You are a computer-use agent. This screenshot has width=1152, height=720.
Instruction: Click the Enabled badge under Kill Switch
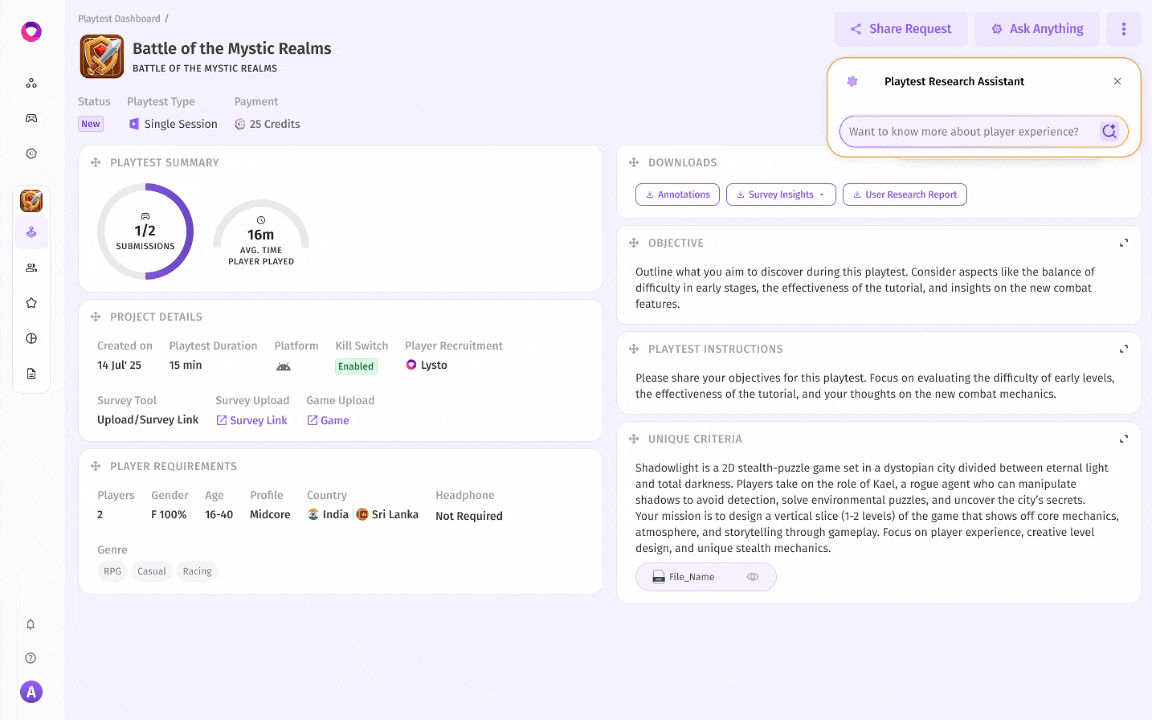pos(356,366)
